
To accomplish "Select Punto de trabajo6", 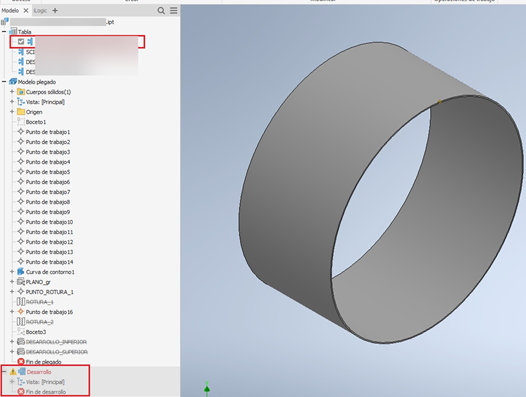I will (48, 182).
